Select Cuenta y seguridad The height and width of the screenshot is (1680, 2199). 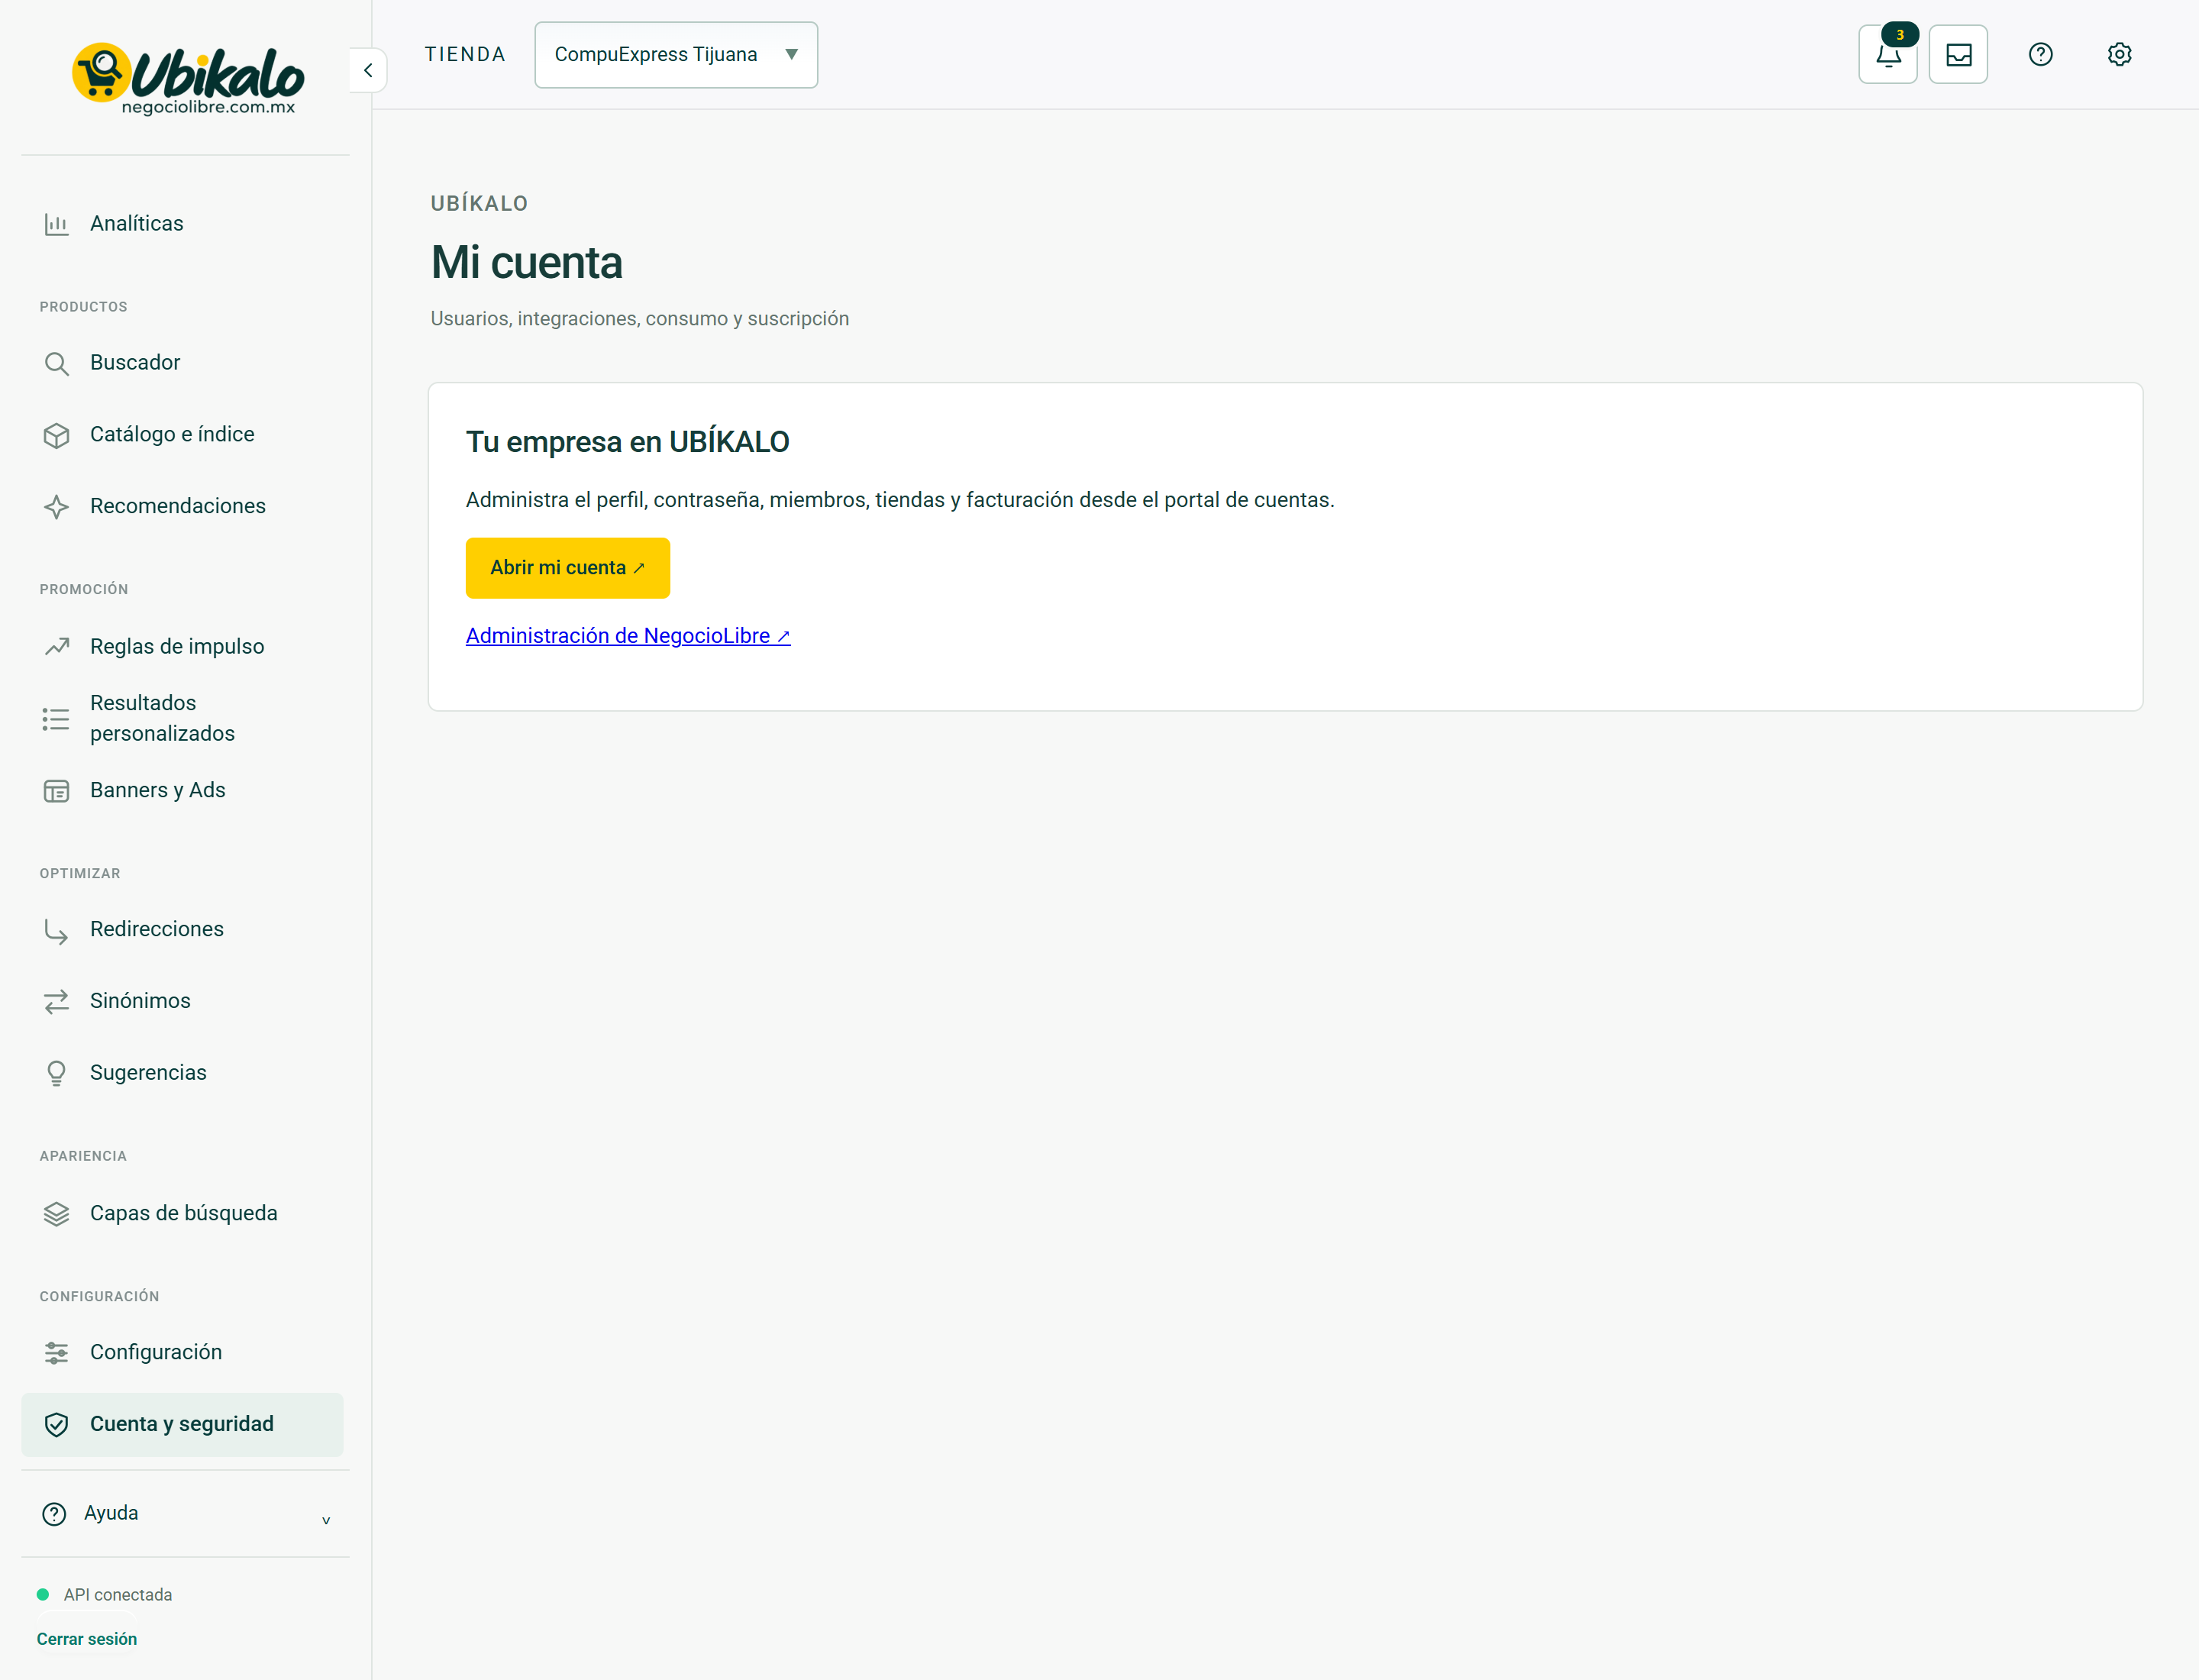click(x=183, y=1425)
